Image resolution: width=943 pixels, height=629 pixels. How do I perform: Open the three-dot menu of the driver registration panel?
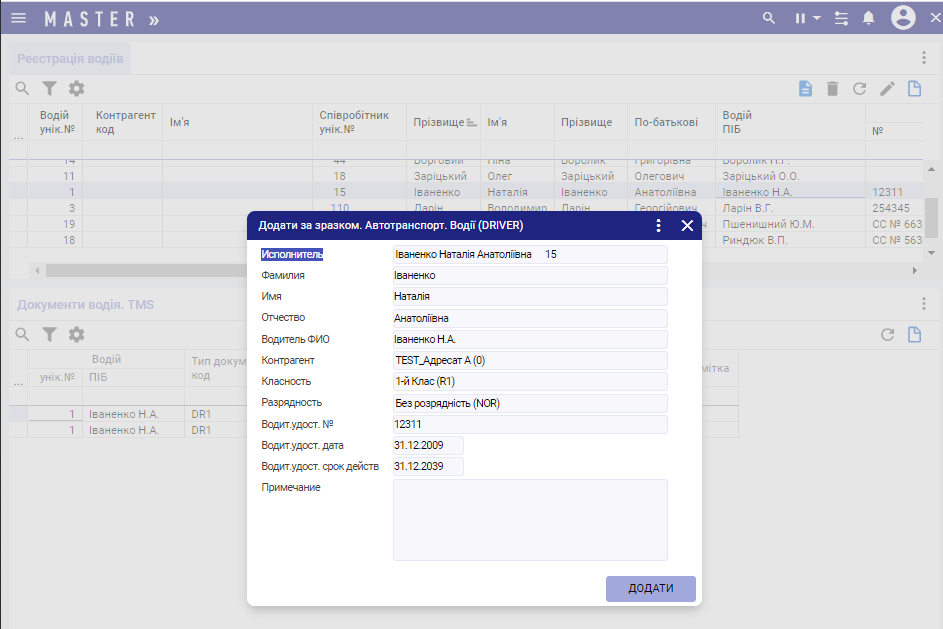(x=924, y=58)
